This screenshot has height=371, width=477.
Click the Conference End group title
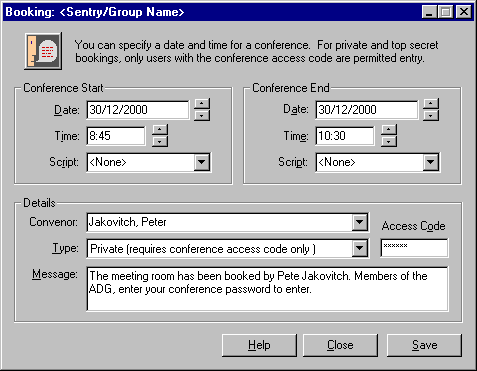tap(291, 88)
